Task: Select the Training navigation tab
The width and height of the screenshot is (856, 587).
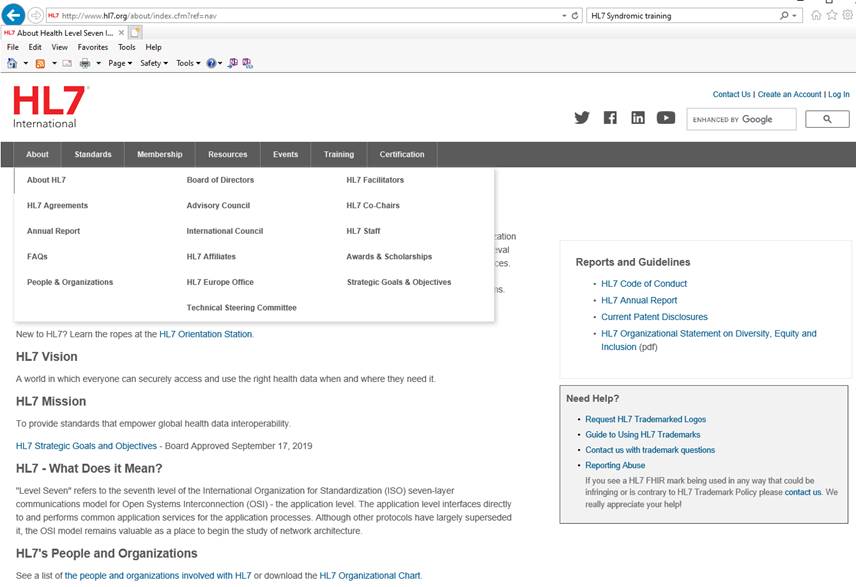Action: point(339,155)
